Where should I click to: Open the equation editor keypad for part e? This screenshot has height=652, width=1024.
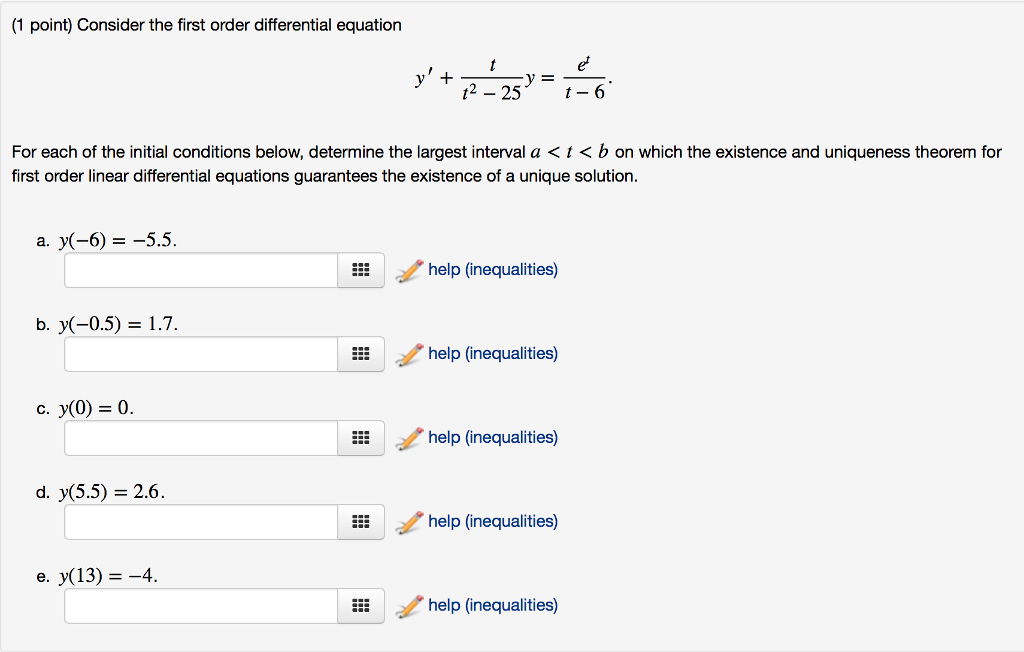(362, 606)
